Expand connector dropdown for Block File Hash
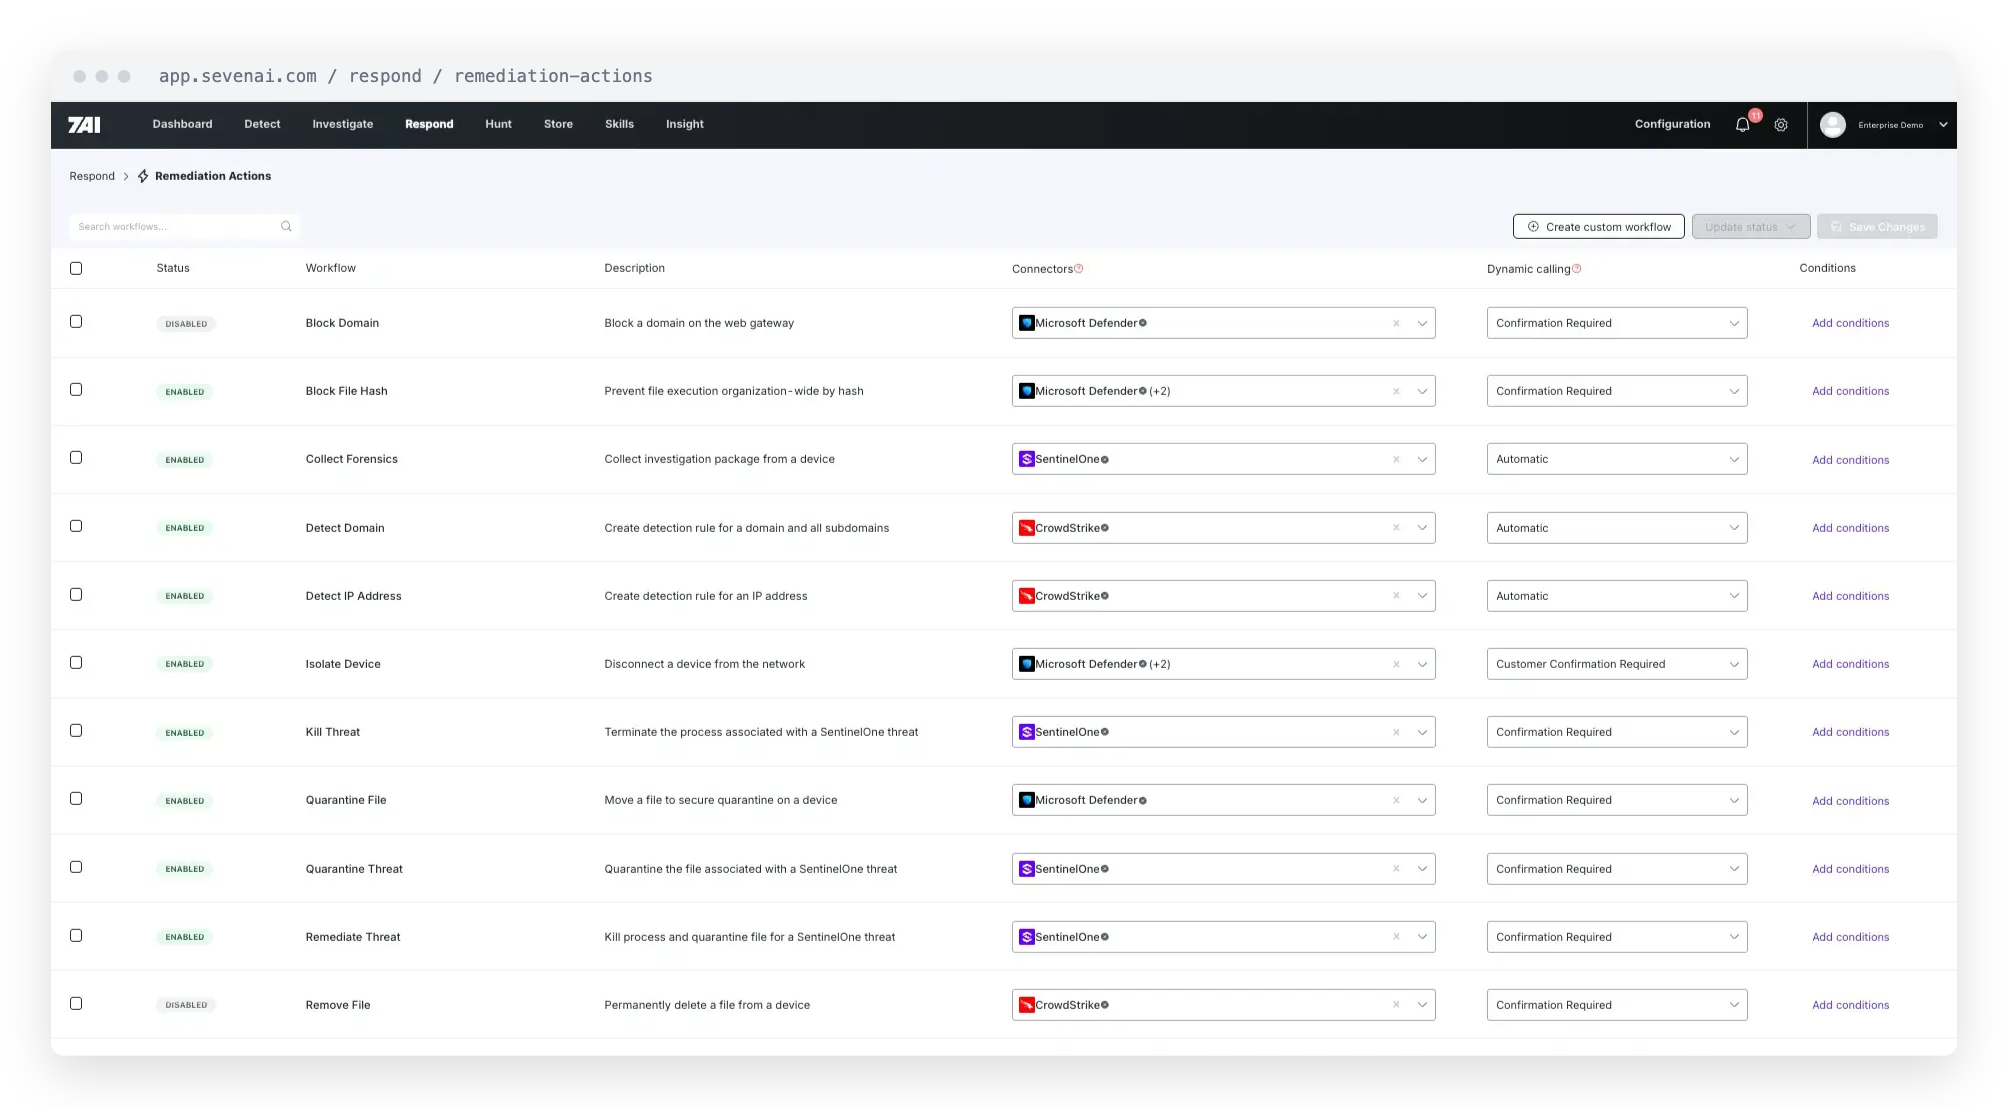2008x1107 pixels. [1422, 391]
